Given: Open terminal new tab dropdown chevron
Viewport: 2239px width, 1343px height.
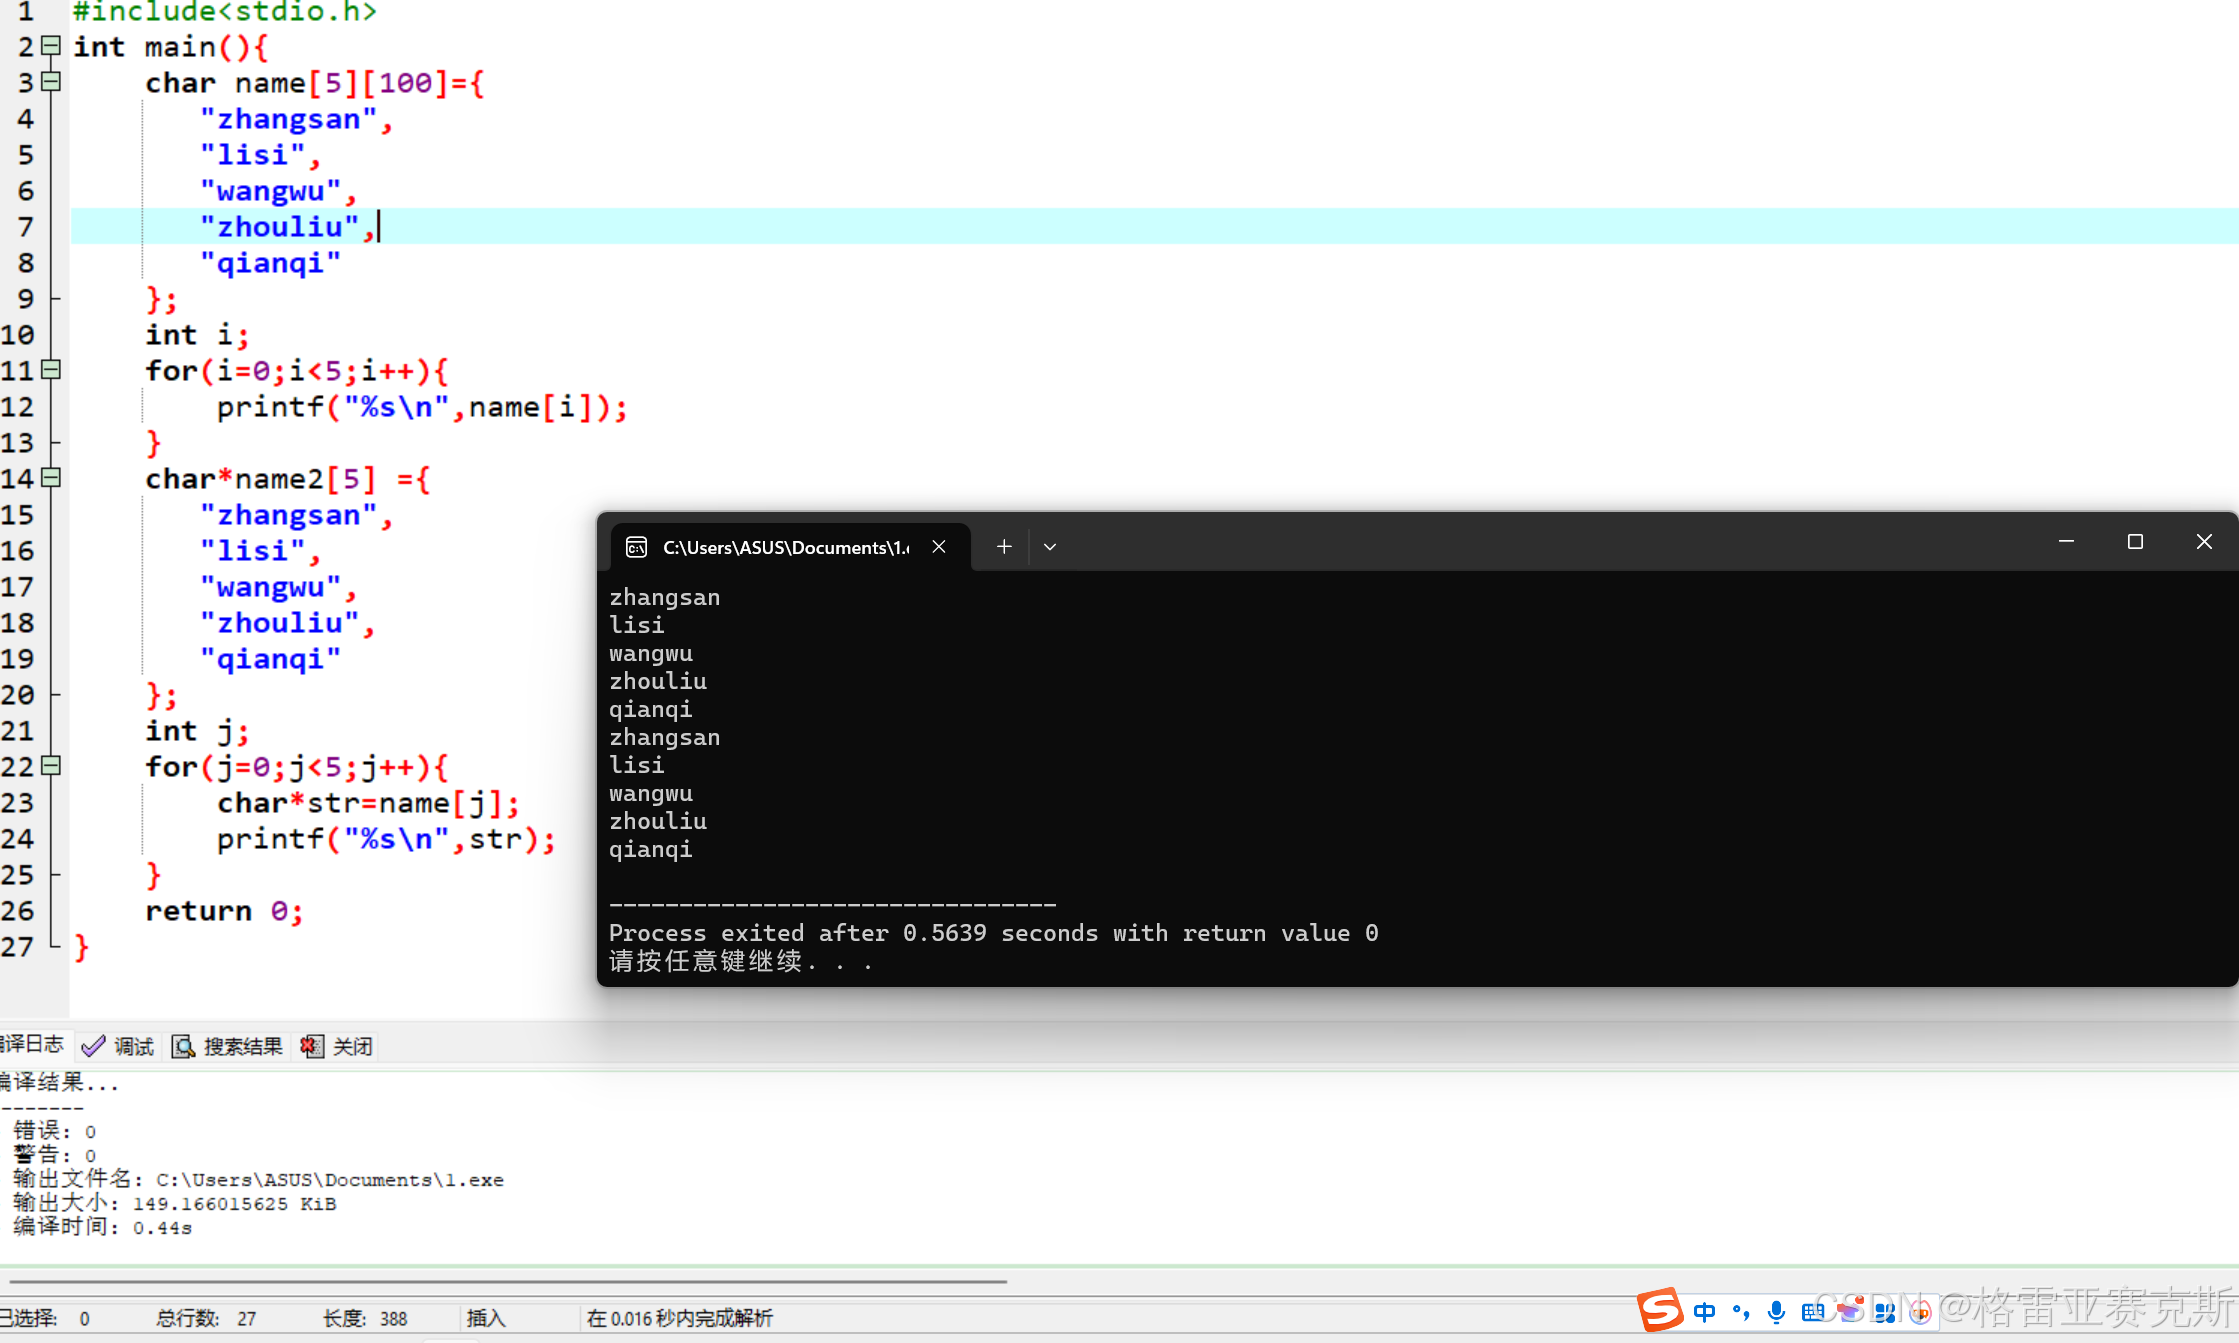Looking at the screenshot, I should (1050, 547).
